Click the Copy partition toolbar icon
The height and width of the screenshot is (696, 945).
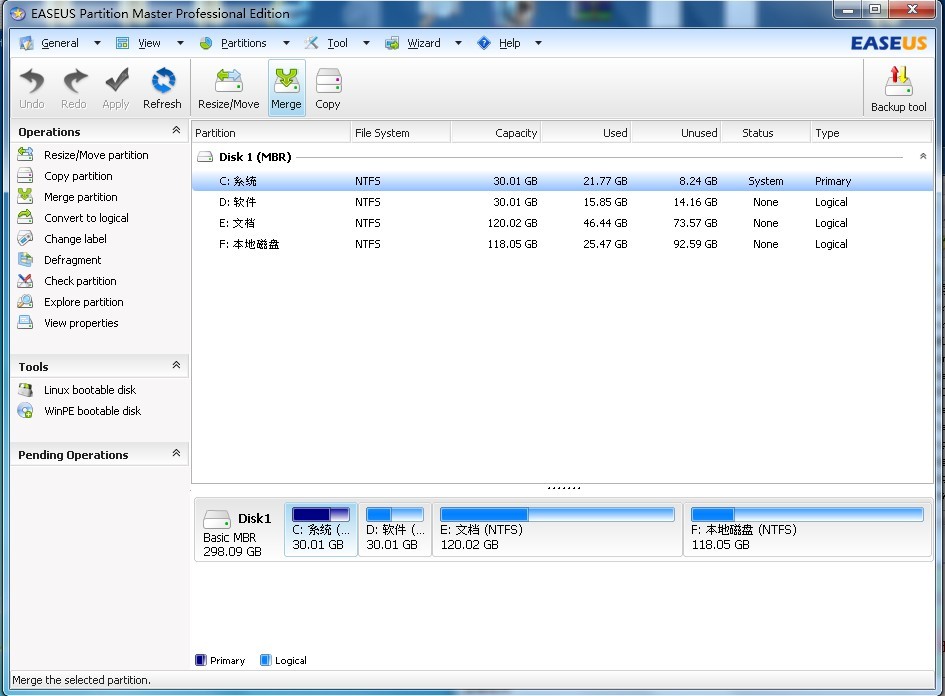328,88
